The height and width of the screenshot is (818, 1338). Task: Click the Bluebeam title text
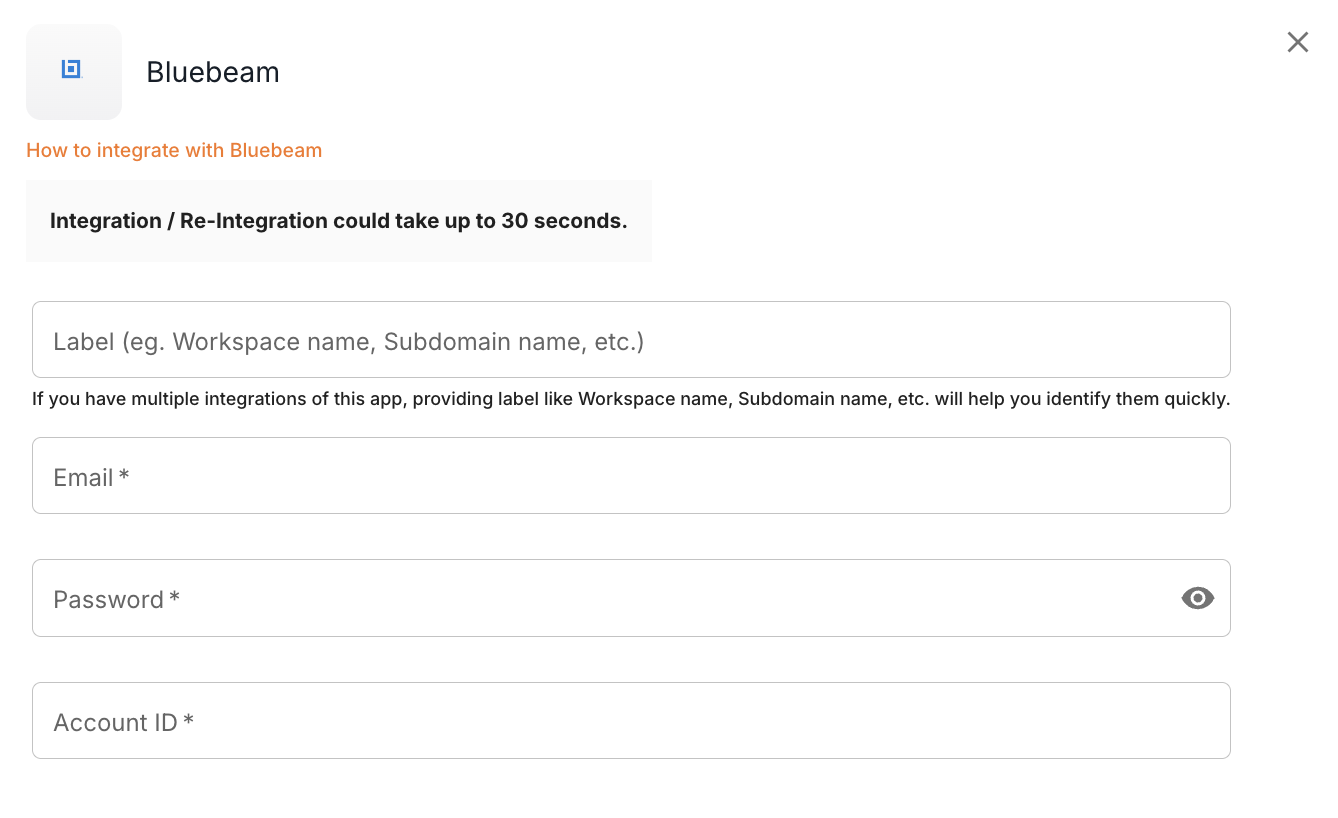213,72
